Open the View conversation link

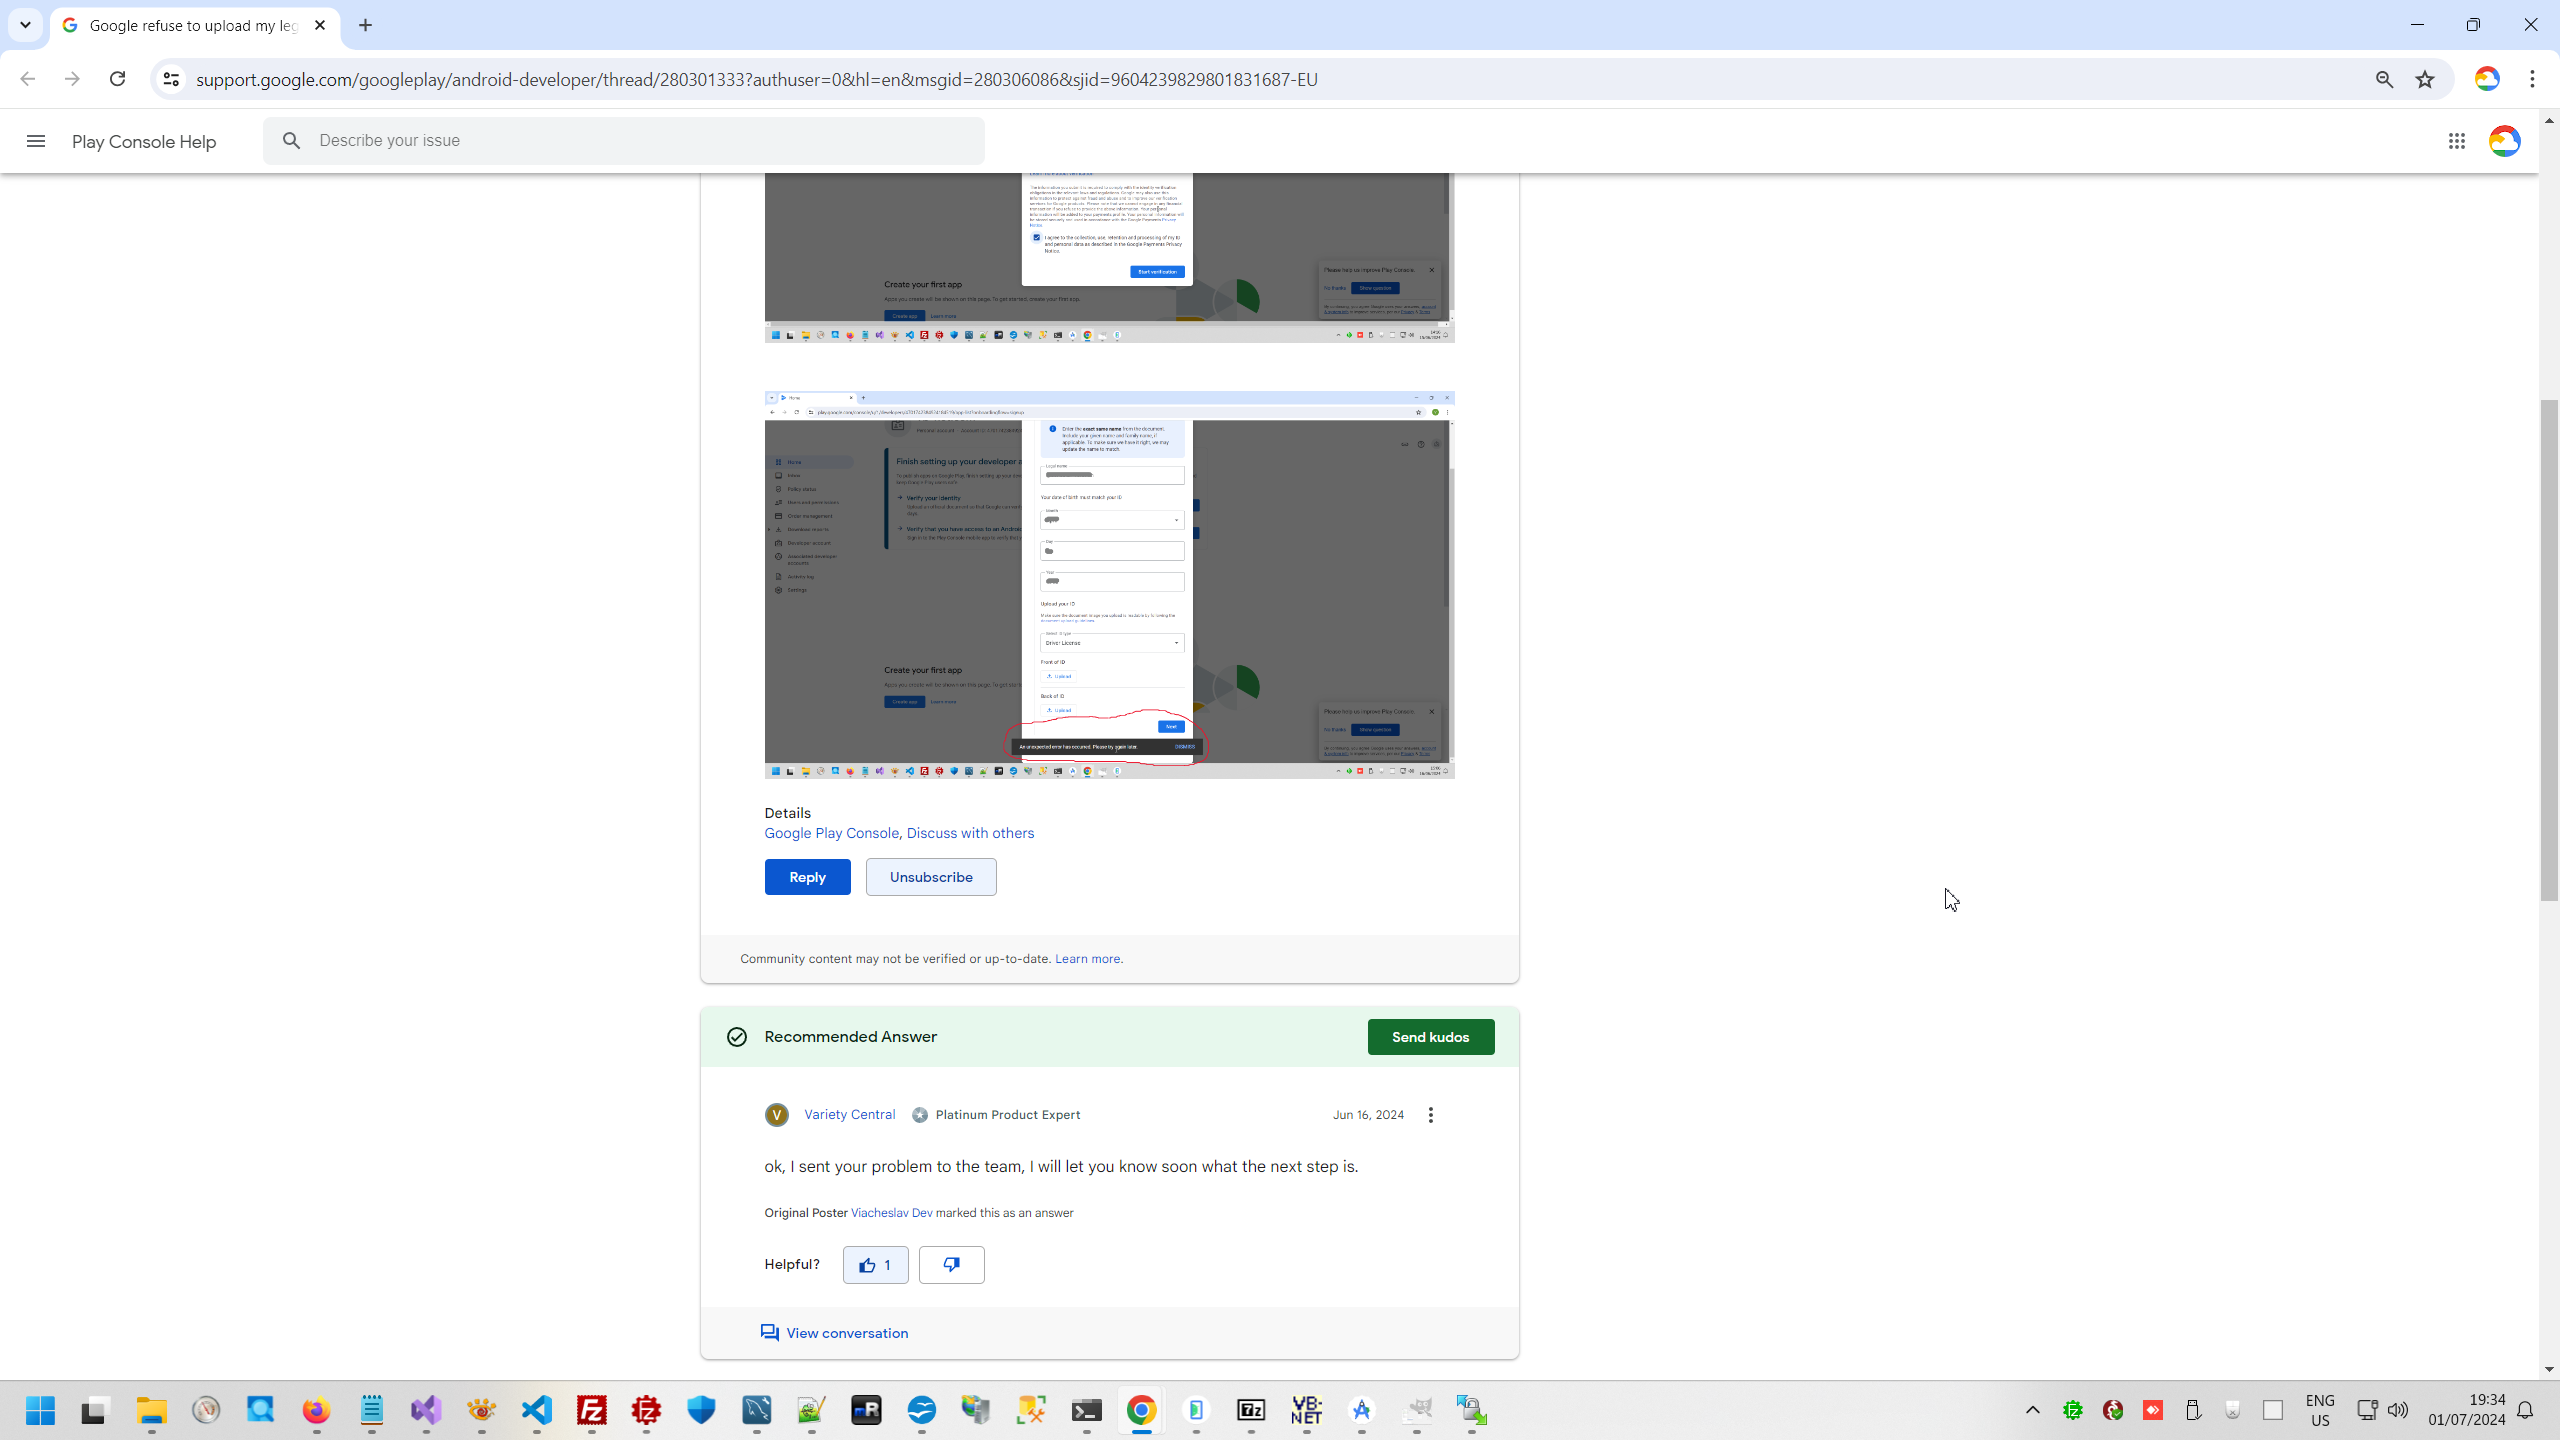pyautogui.click(x=846, y=1333)
